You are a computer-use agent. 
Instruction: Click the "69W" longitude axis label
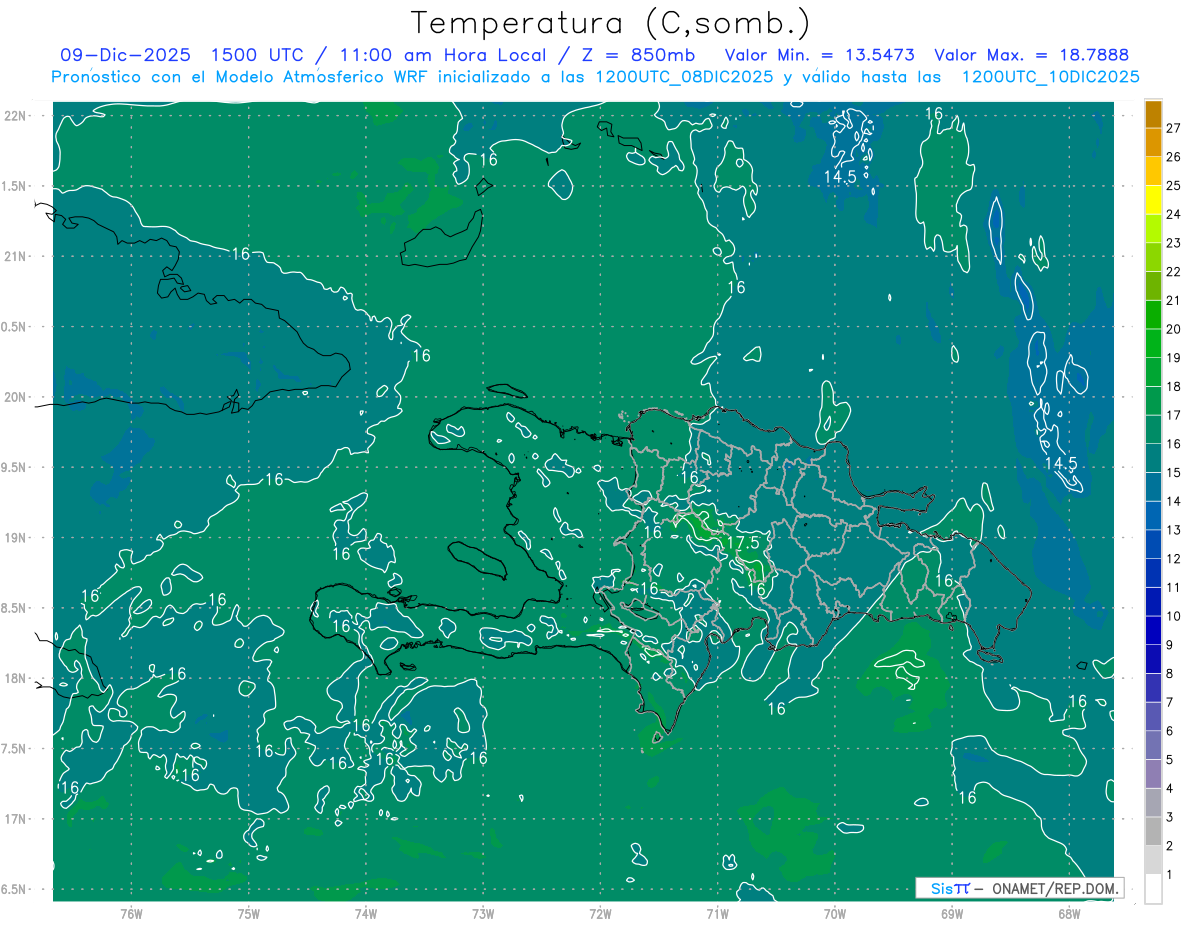951,913
